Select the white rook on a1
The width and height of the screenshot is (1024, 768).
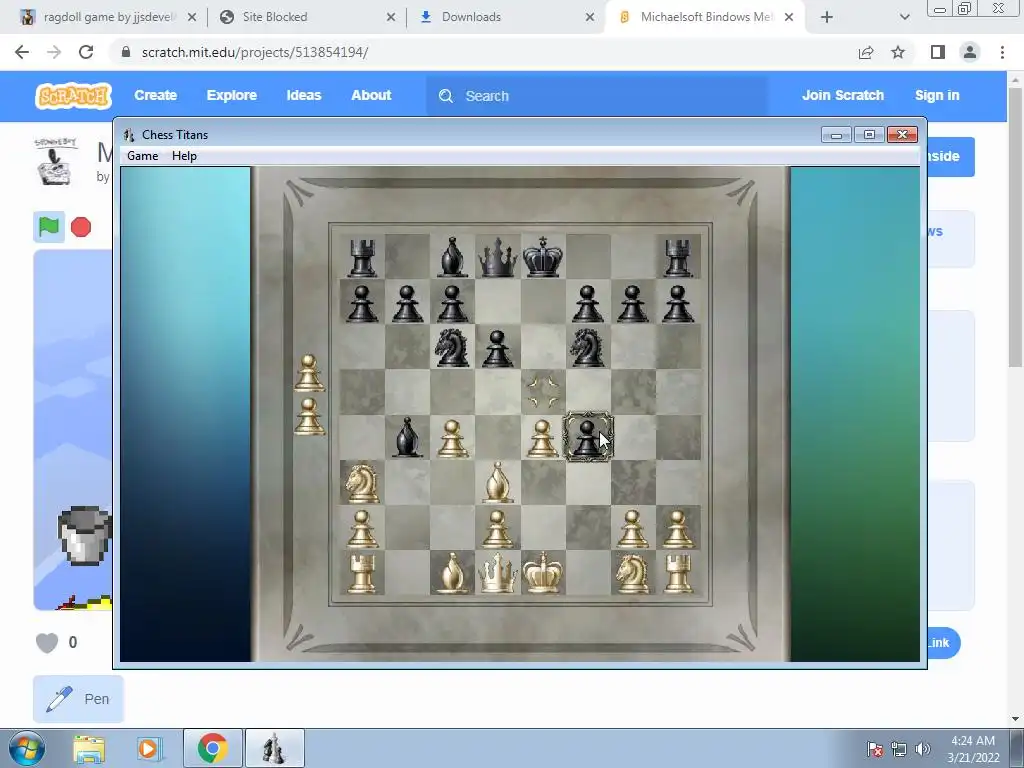point(362,573)
